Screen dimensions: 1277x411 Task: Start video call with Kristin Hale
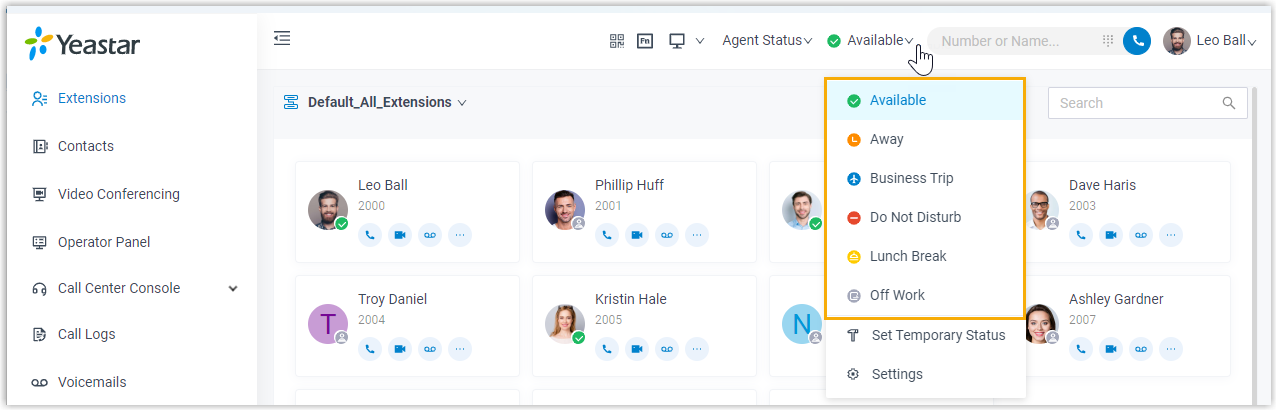[637, 349]
